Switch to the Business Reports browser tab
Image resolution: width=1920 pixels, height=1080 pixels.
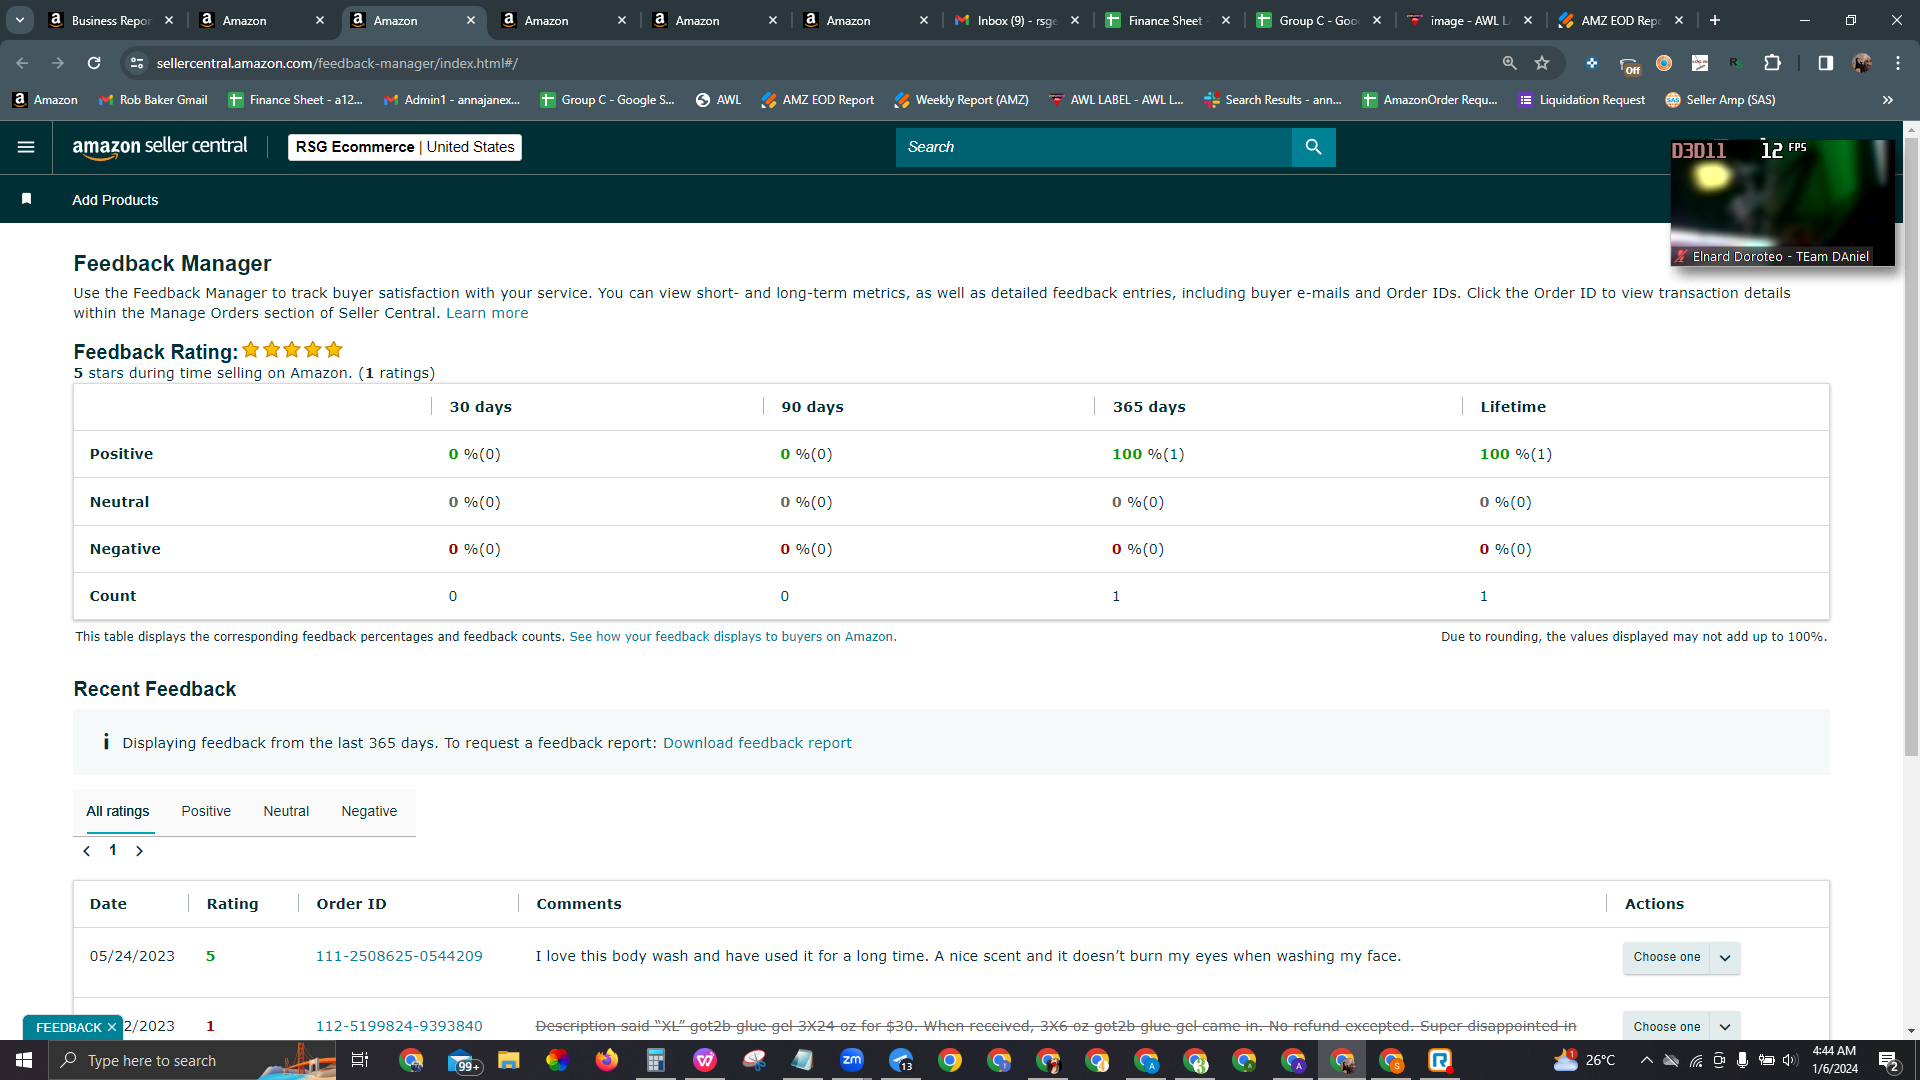(110, 20)
